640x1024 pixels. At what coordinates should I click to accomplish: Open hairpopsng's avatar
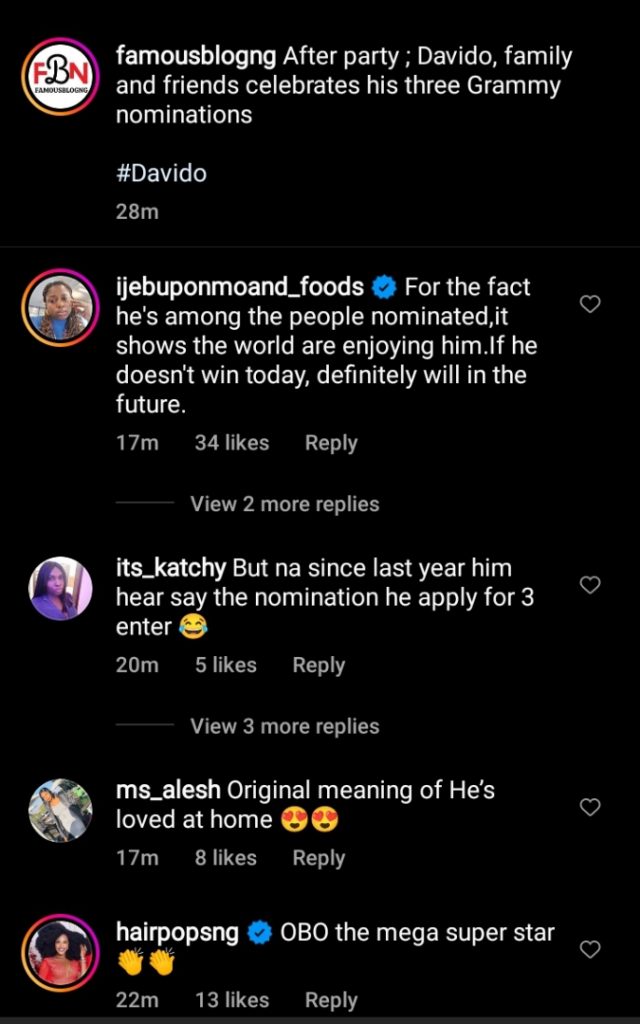coord(60,953)
